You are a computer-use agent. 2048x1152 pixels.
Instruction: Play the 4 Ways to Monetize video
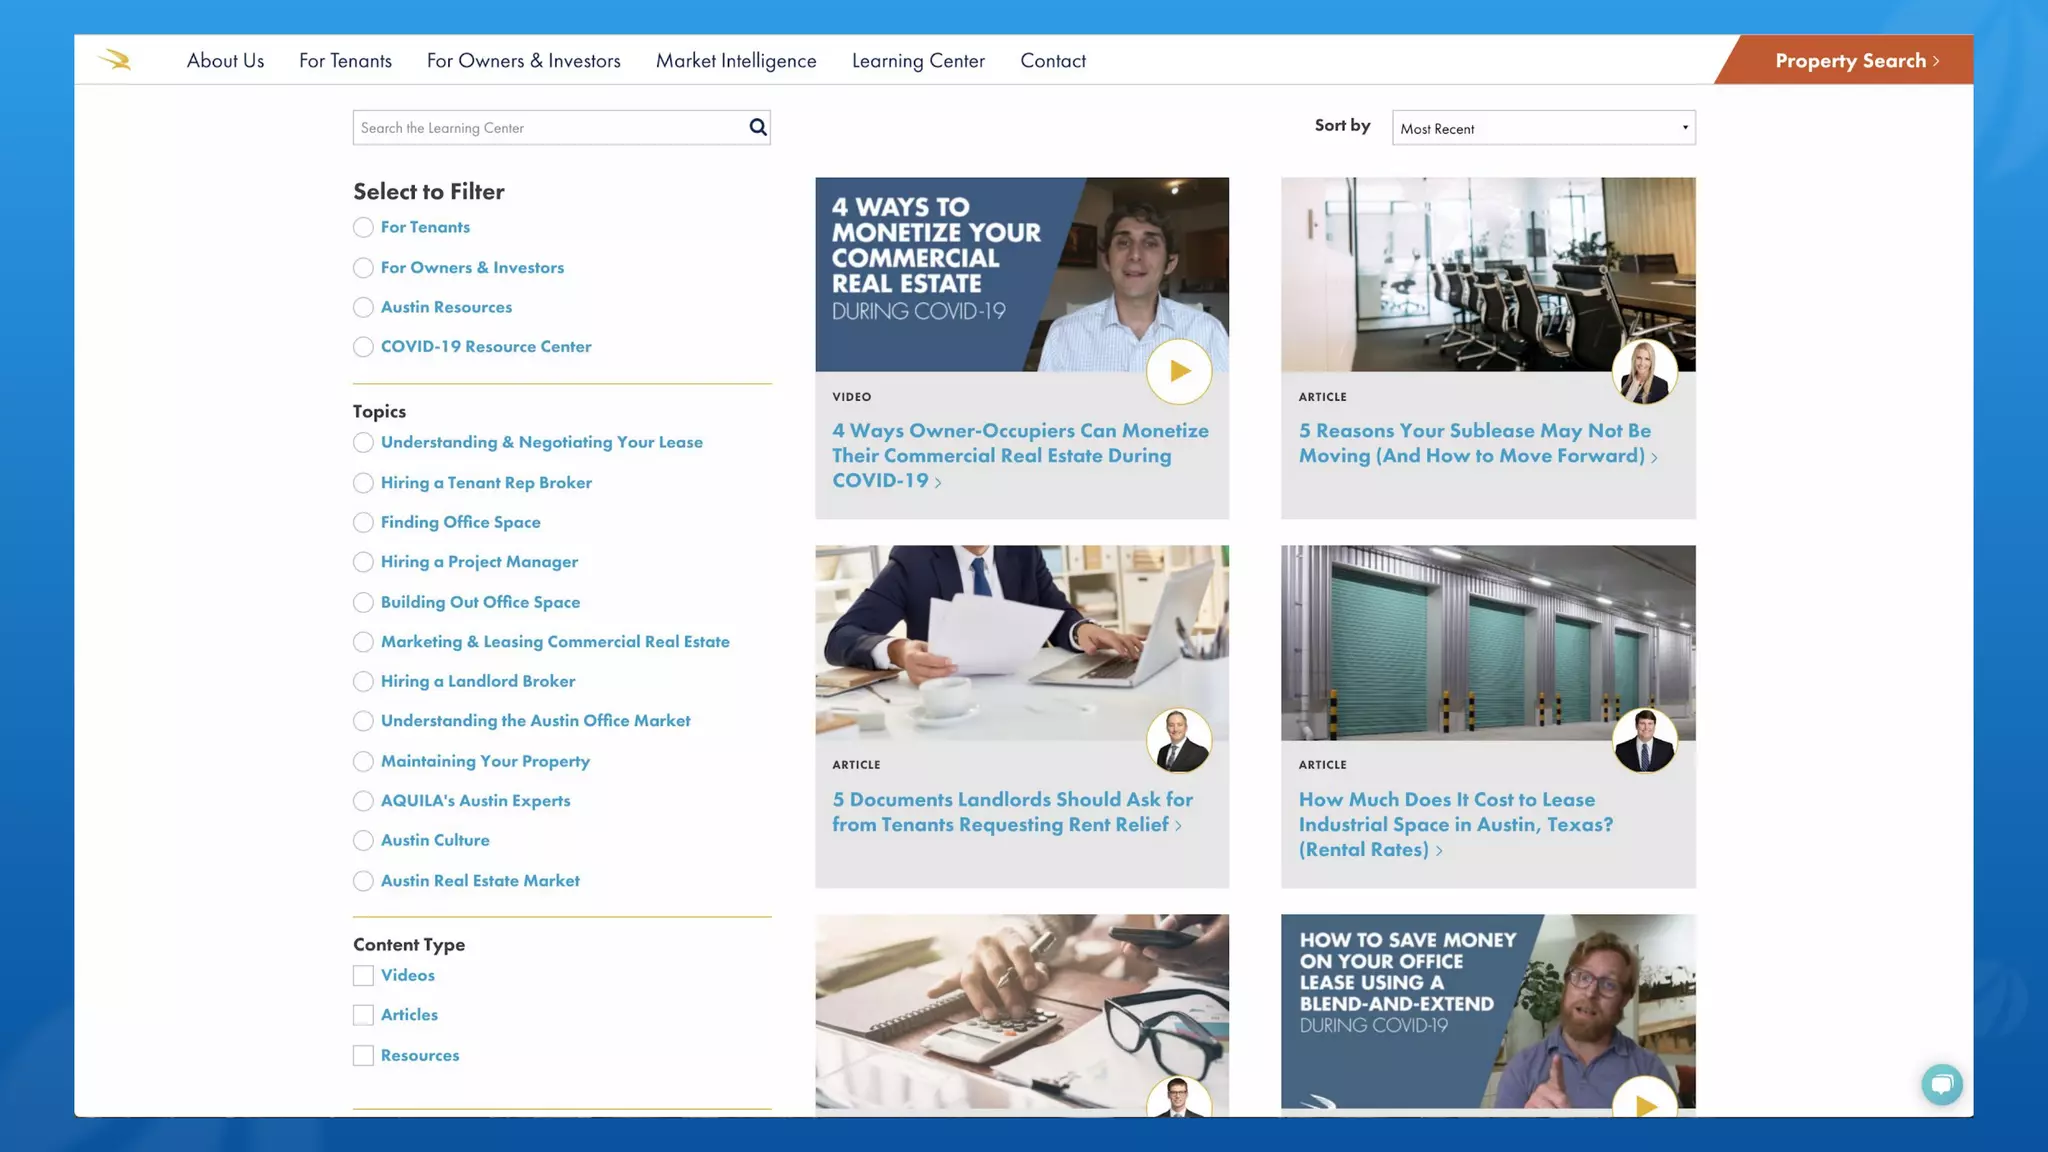coord(1179,371)
